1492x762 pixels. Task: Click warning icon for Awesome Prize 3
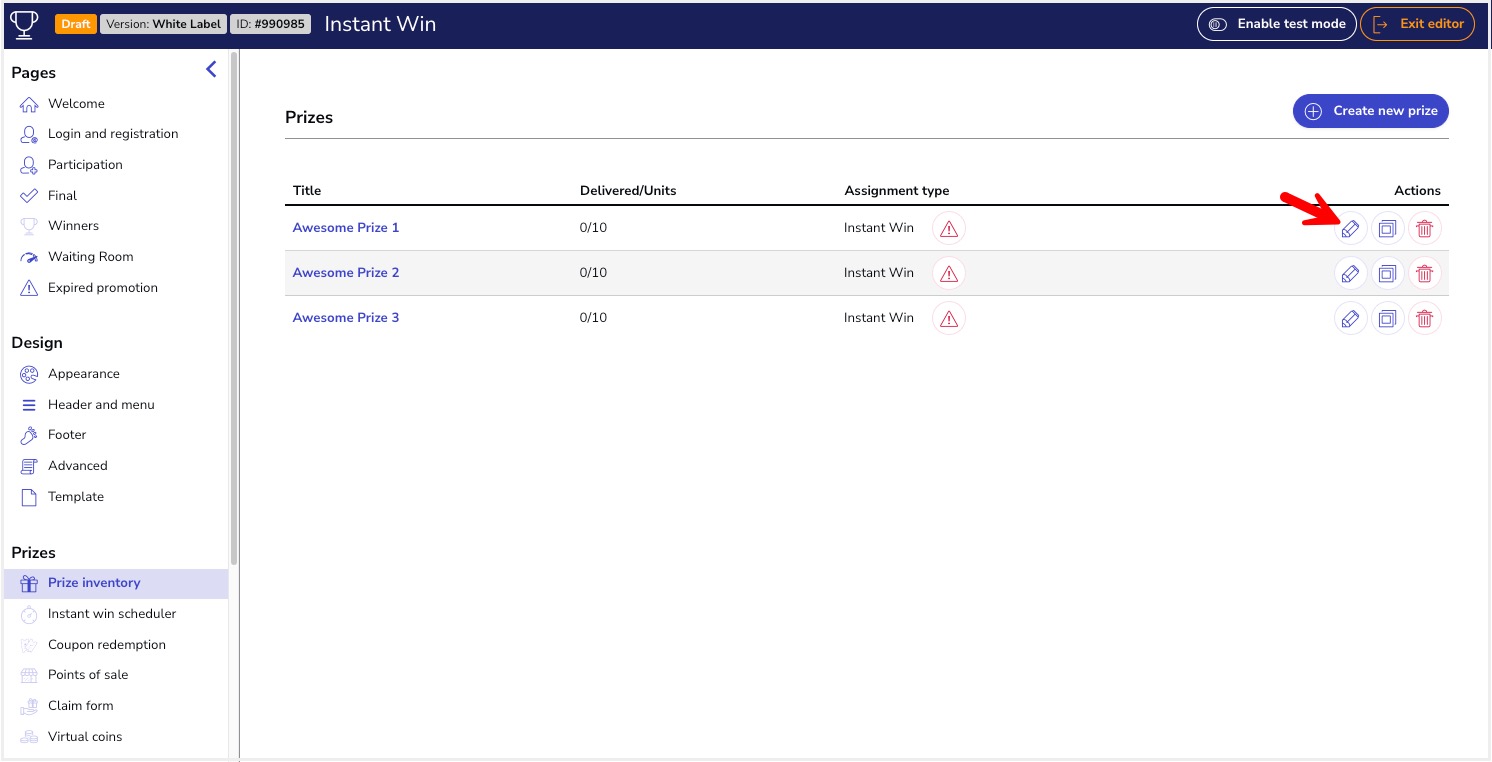[949, 319]
